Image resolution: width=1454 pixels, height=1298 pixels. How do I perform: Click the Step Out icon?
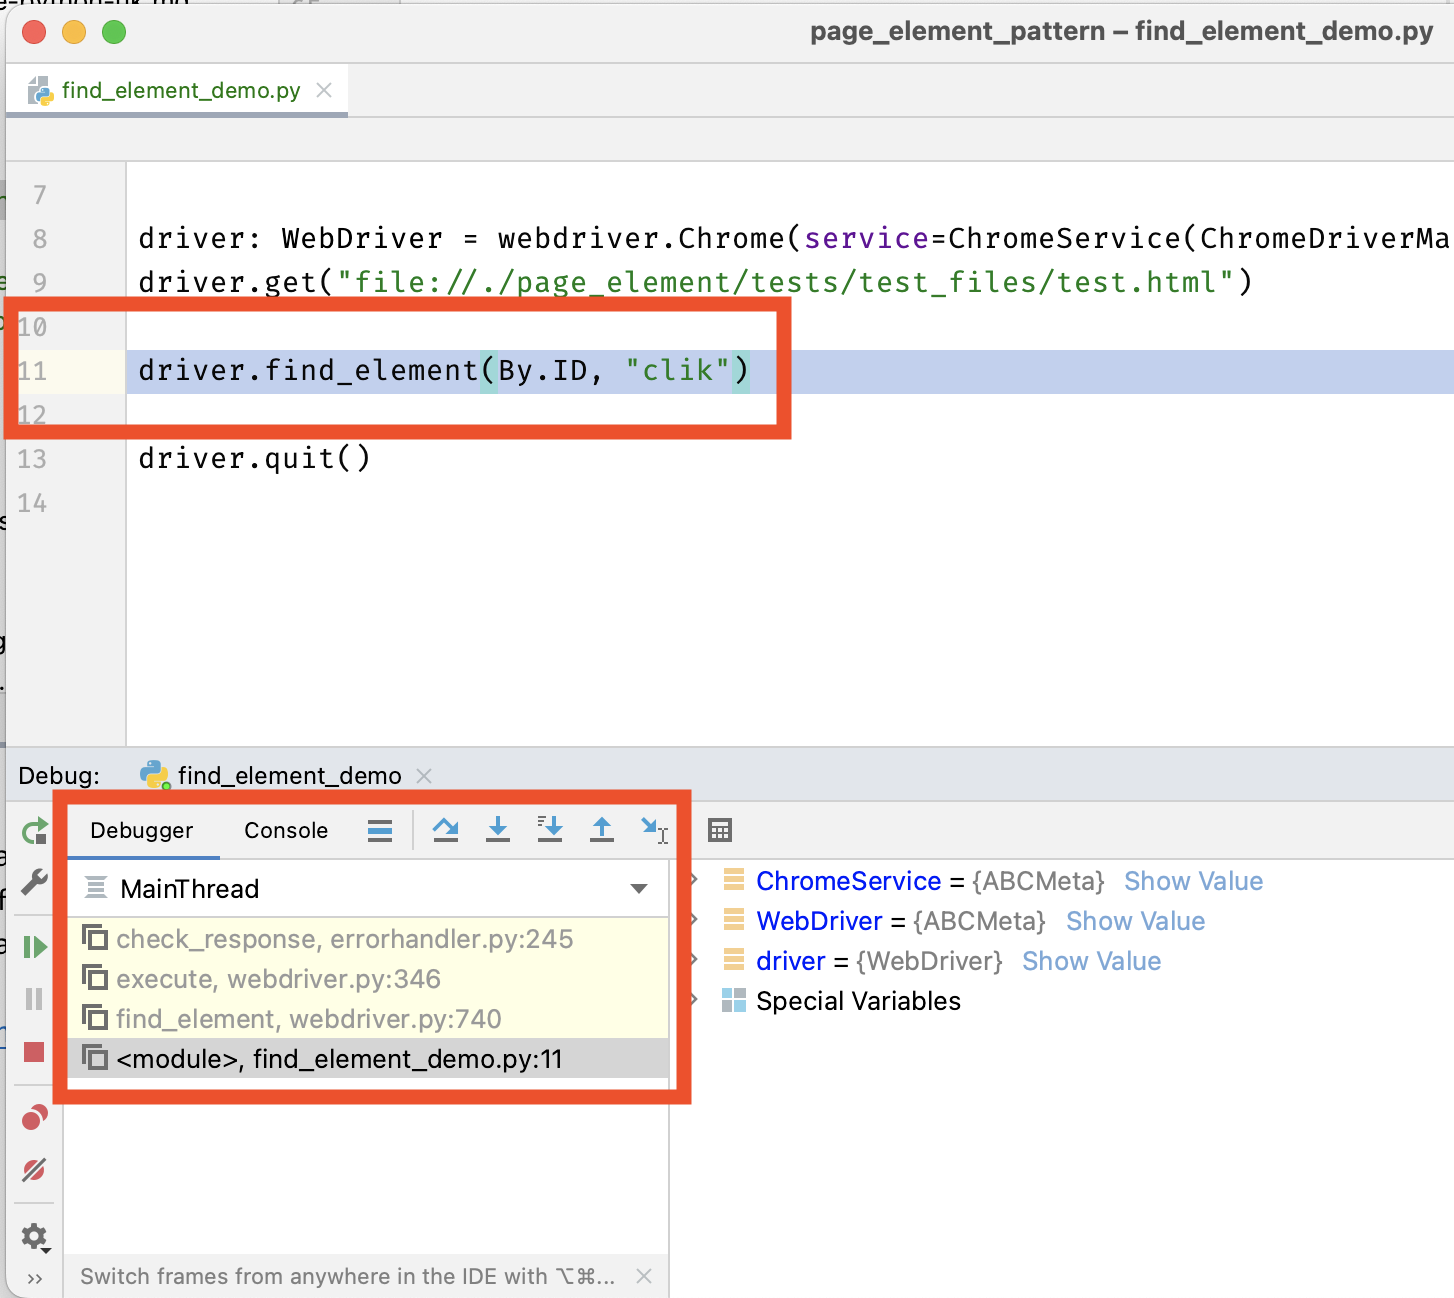point(602,830)
